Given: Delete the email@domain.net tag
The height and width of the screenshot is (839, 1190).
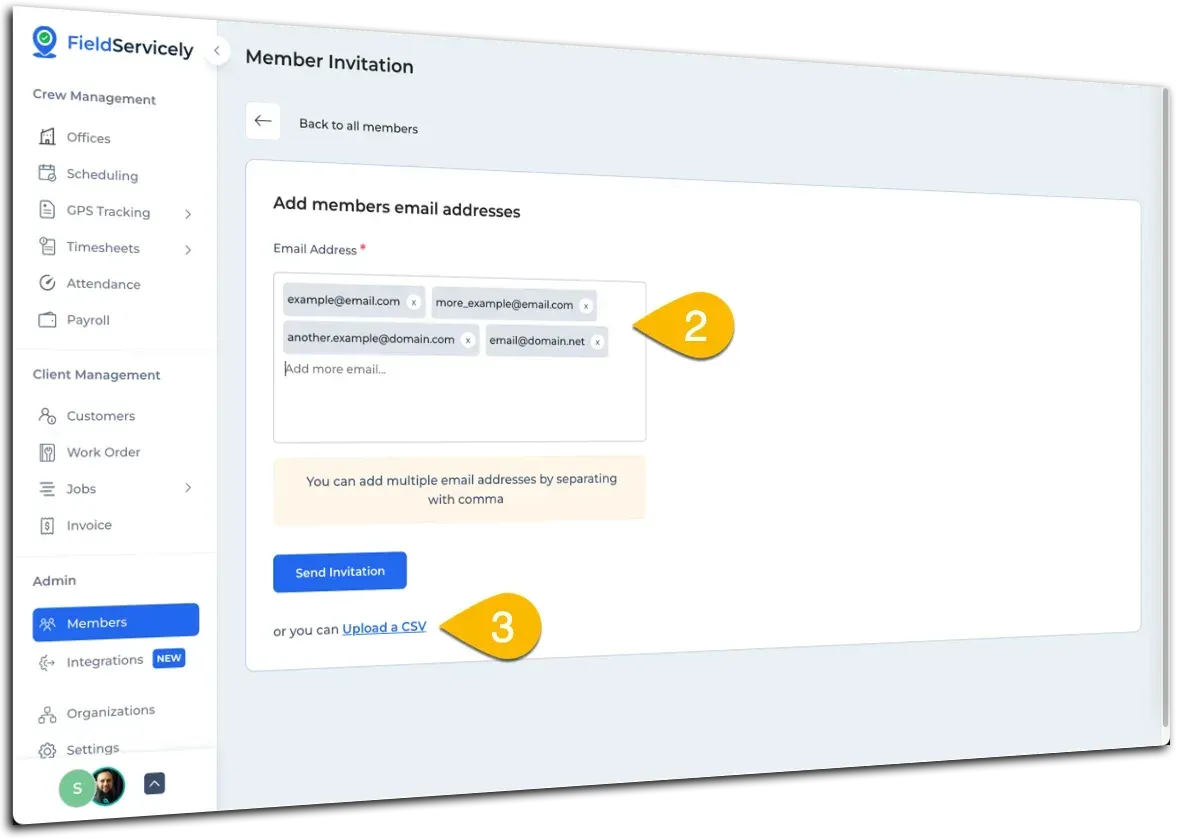Looking at the screenshot, I should coord(597,342).
